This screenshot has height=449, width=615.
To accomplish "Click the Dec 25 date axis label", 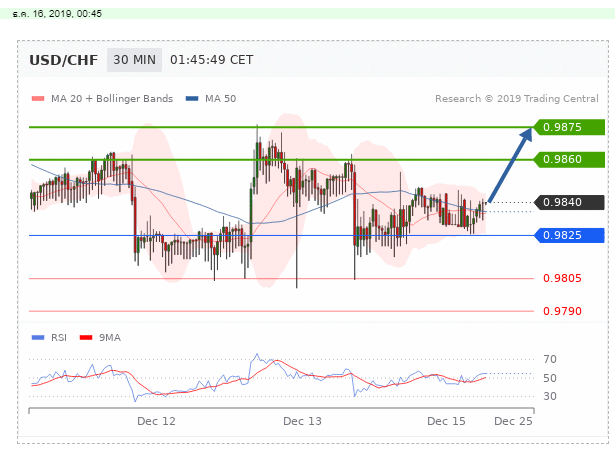I will tap(513, 422).
